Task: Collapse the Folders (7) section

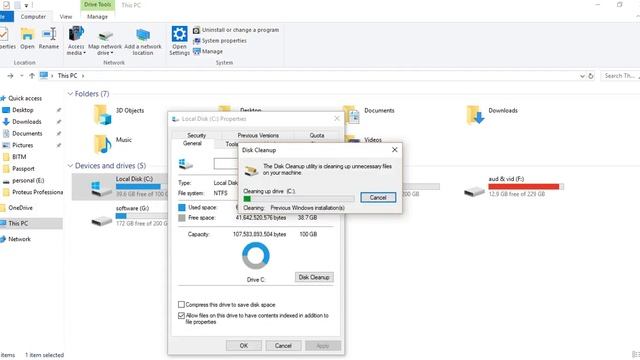Action: point(70,94)
